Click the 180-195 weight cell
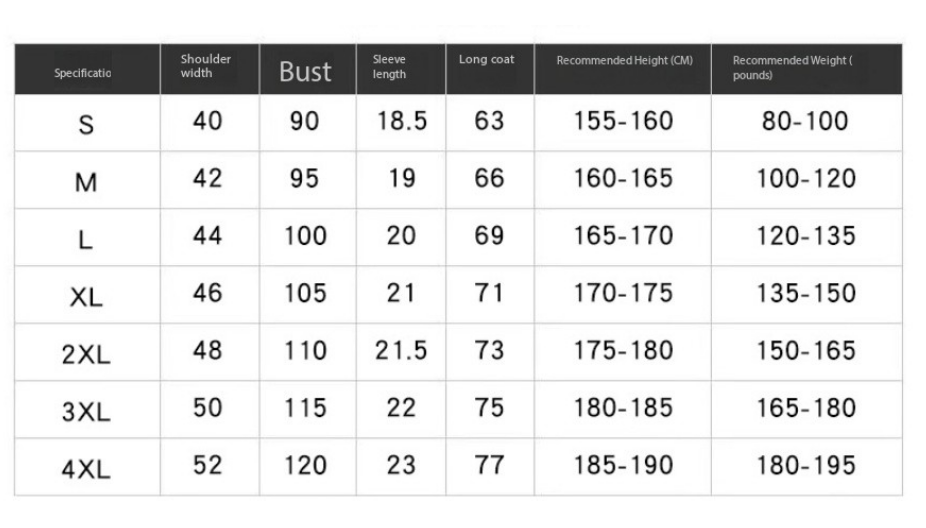The height and width of the screenshot is (528, 926). pos(806,465)
